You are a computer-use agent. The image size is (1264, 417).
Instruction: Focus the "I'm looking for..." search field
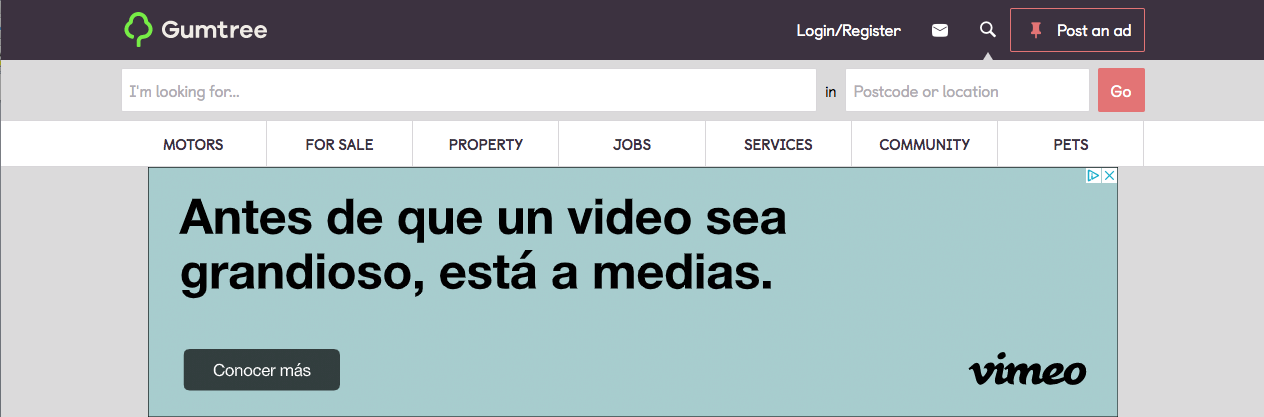[x=469, y=91]
